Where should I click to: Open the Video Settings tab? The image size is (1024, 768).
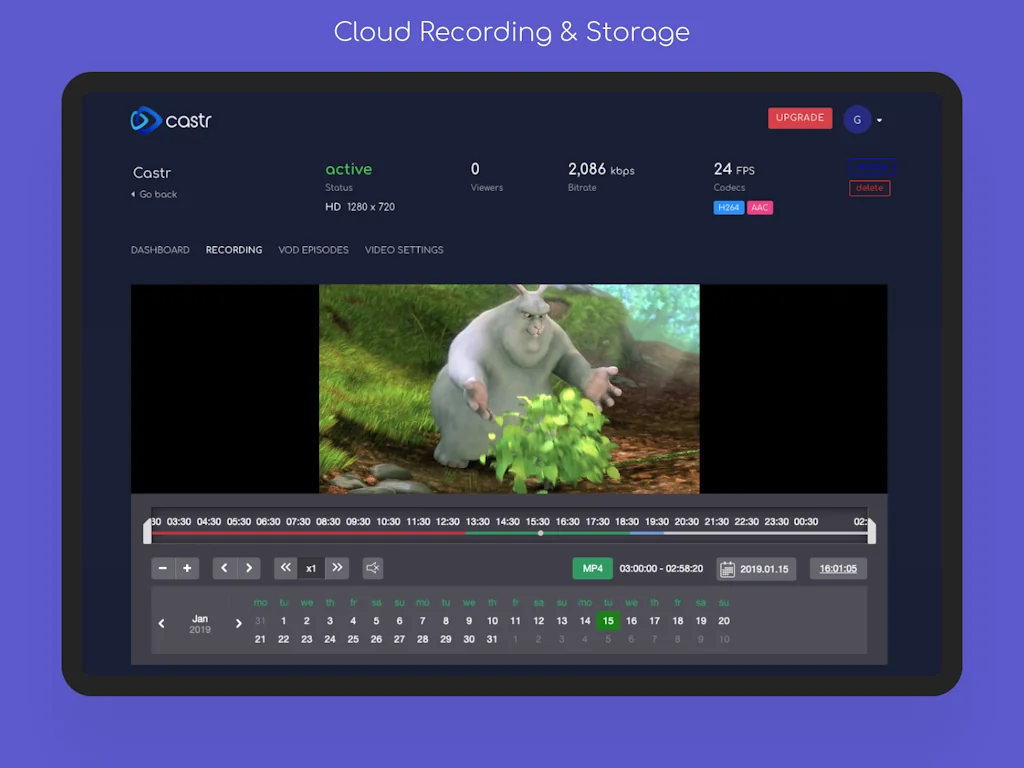[404, 250]
